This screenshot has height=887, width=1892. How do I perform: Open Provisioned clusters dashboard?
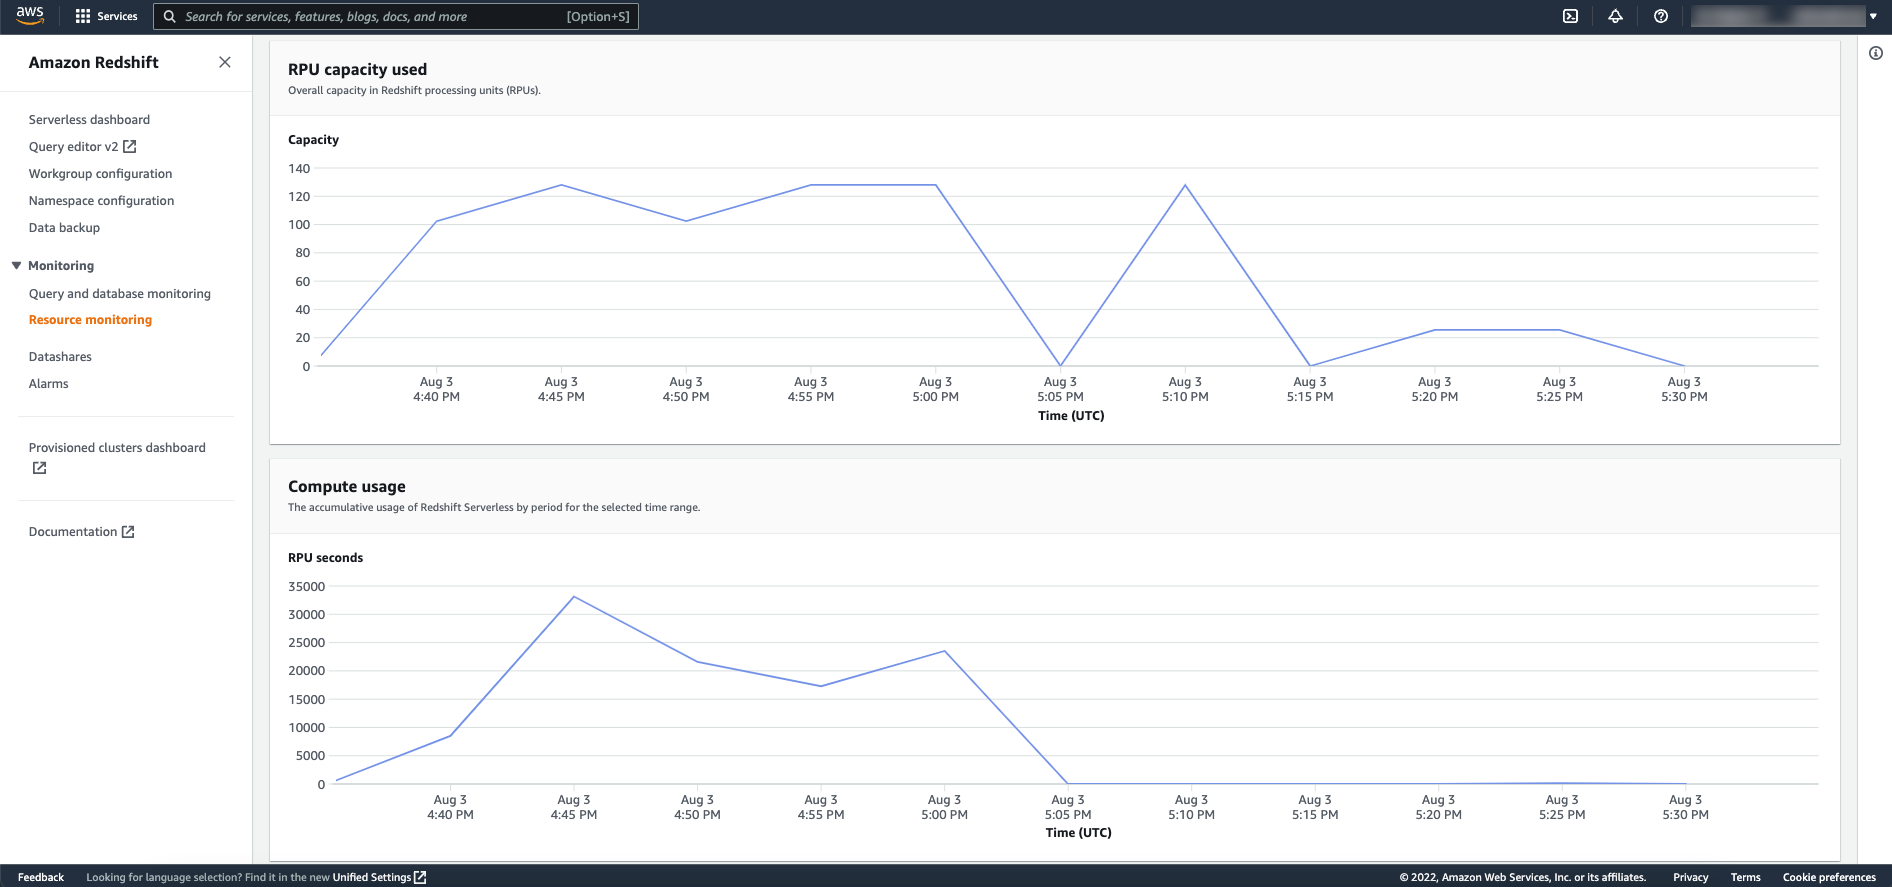117,447
